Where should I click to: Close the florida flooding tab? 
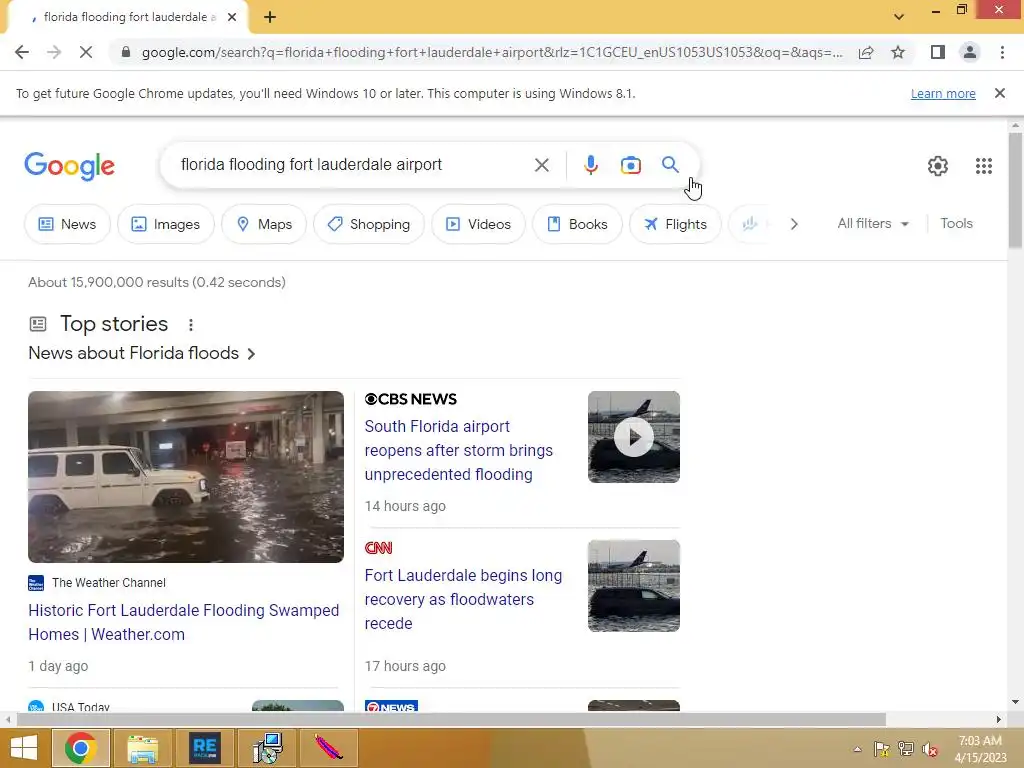[x=231, y=17]
